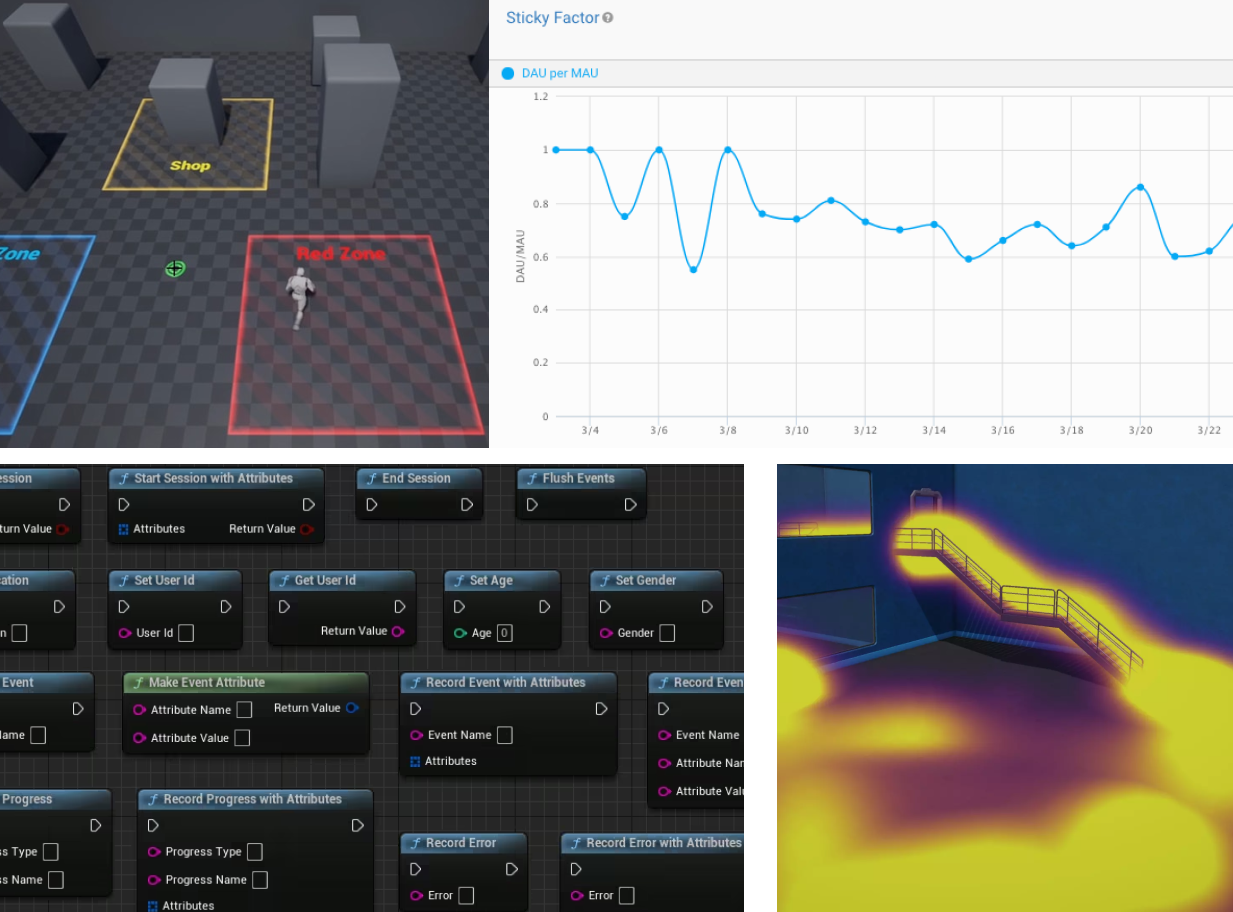Screen dimensions: 1233x912
Task: Click the yellow Shop zone label
Action: (x=190, y=165)
